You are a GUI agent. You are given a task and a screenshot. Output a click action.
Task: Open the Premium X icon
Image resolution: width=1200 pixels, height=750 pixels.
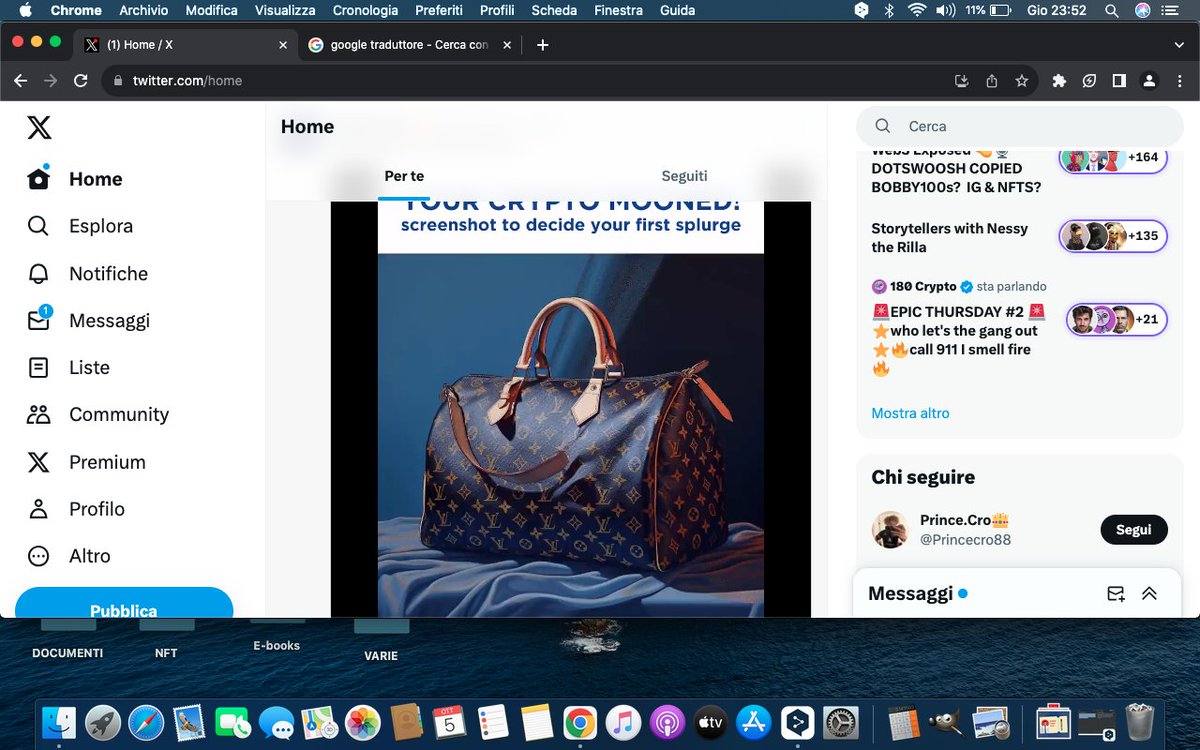click(38, 462)
